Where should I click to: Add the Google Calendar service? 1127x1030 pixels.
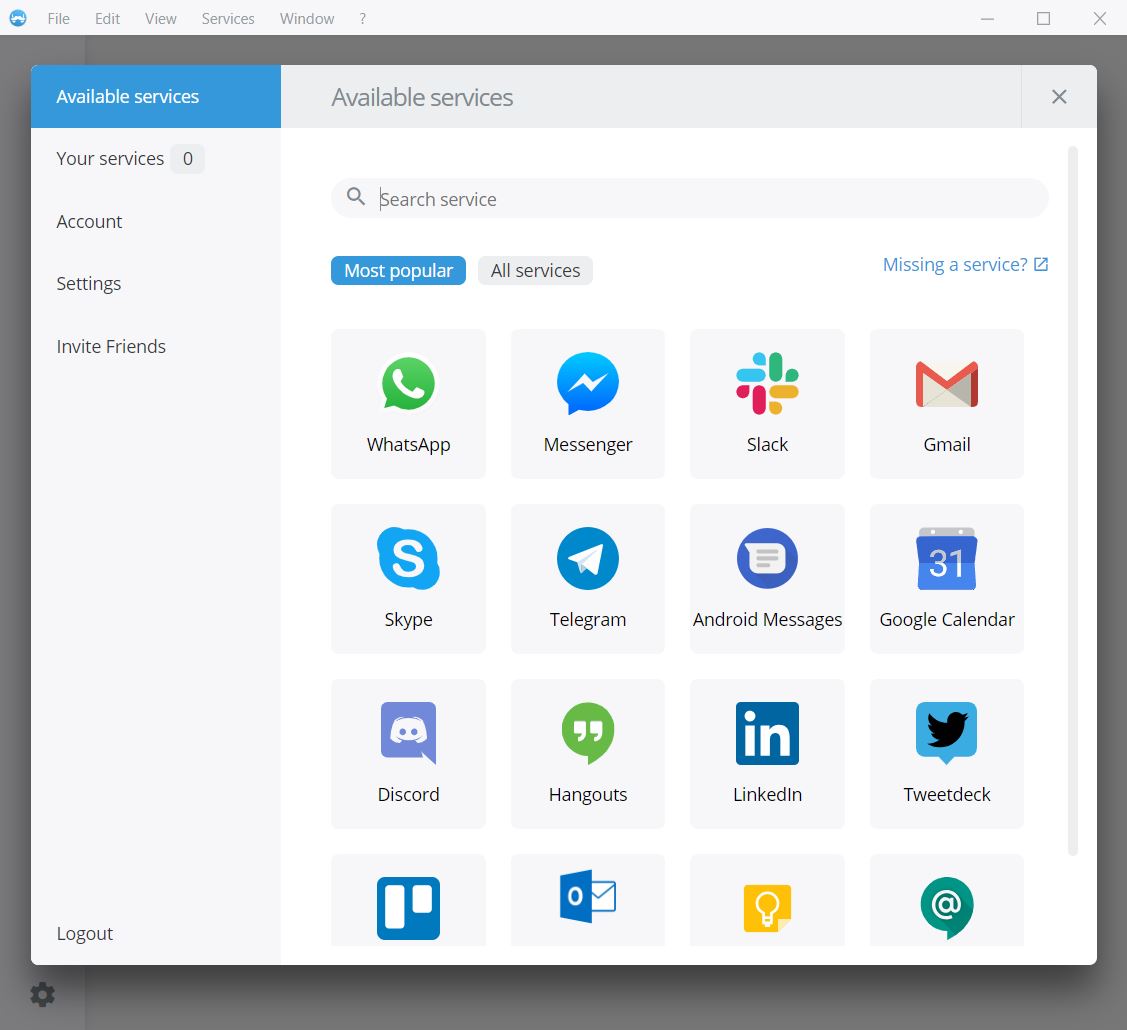click(x=947, y=579)
